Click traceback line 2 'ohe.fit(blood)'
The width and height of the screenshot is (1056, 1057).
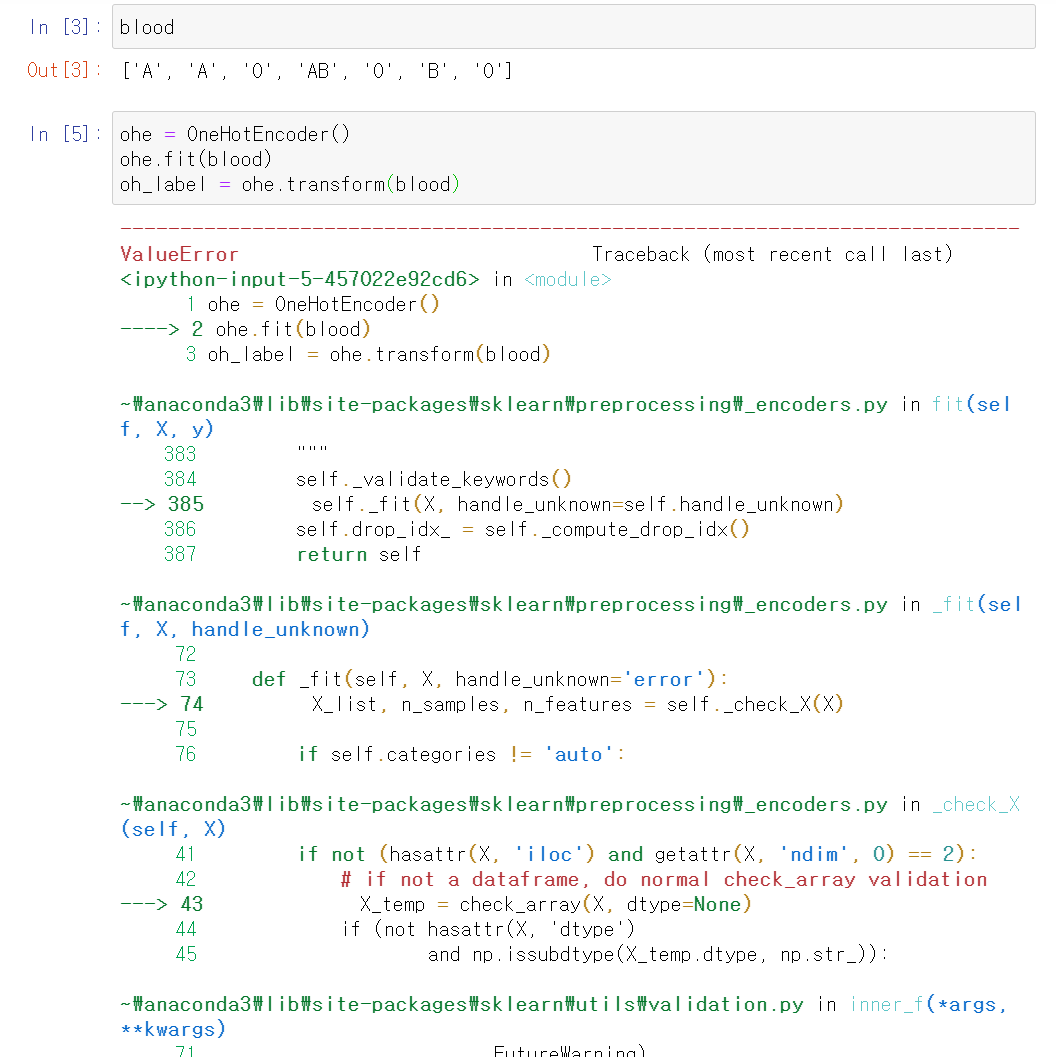tap(292, 329)
